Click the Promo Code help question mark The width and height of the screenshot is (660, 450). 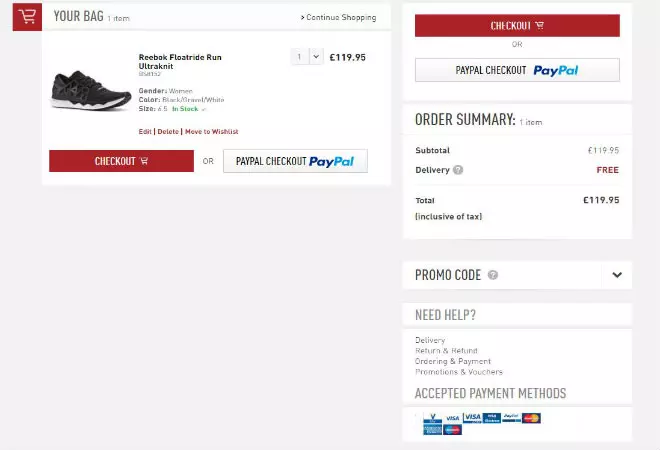click(493, 275)
